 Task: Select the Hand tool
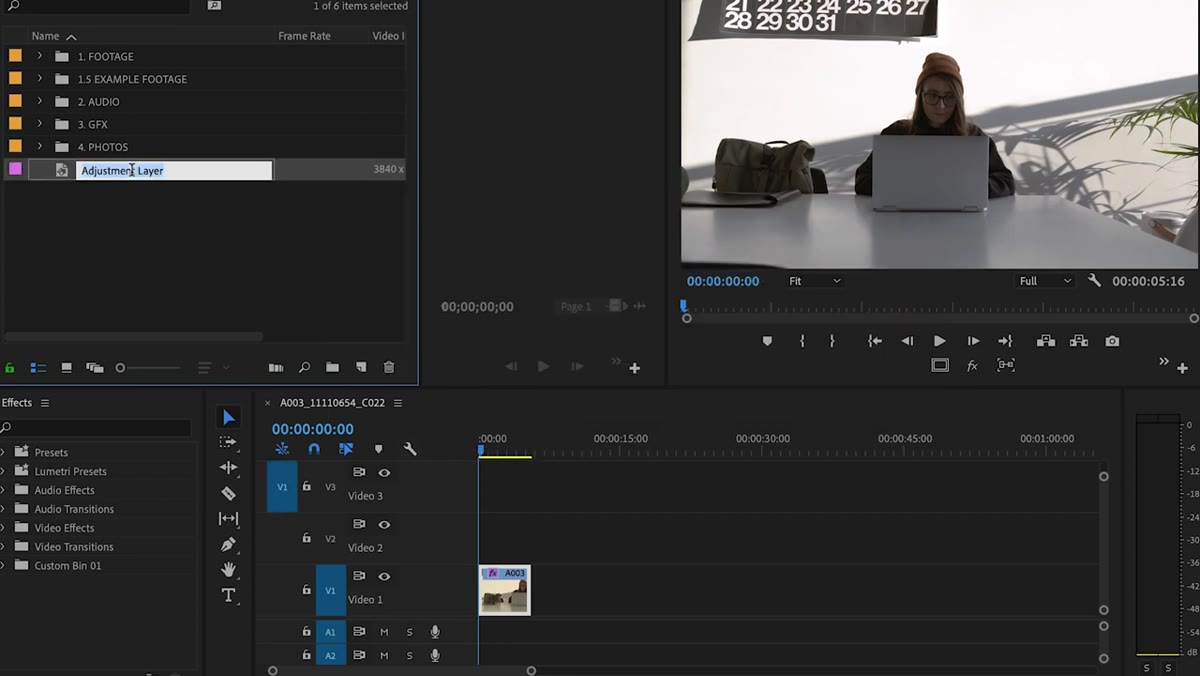click(x=228, y=569)
